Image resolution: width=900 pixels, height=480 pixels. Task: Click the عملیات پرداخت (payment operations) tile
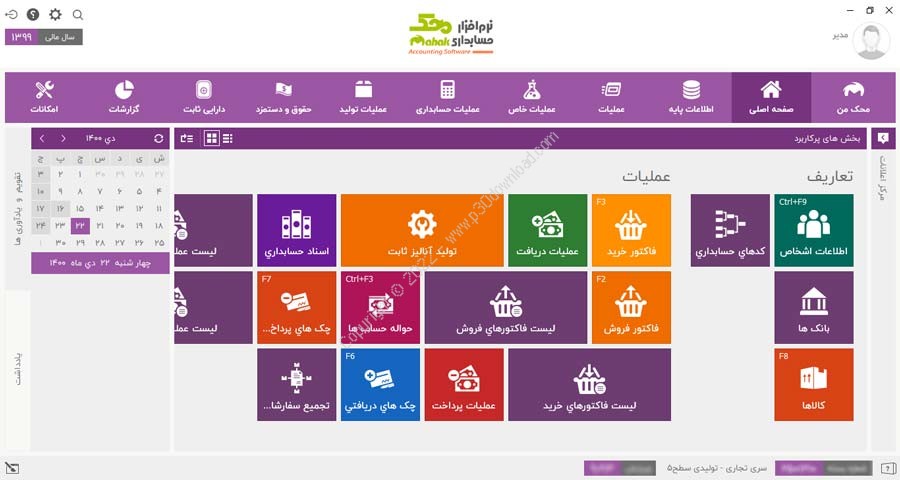(464, 384)
